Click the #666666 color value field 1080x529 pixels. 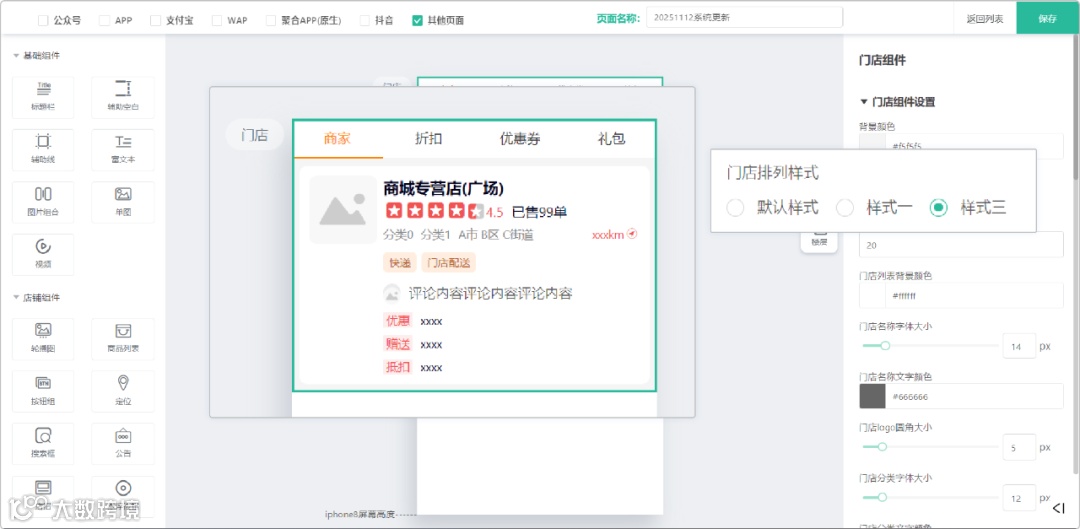pyautogui.click(x=974, y=397)
